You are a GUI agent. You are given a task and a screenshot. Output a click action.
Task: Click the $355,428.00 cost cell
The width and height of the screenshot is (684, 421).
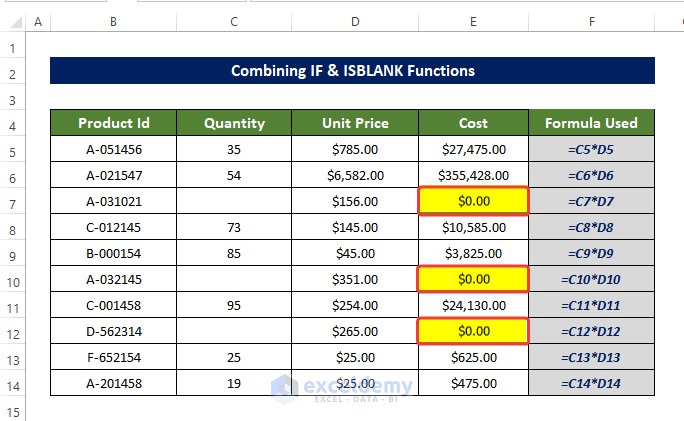[473, 175]
